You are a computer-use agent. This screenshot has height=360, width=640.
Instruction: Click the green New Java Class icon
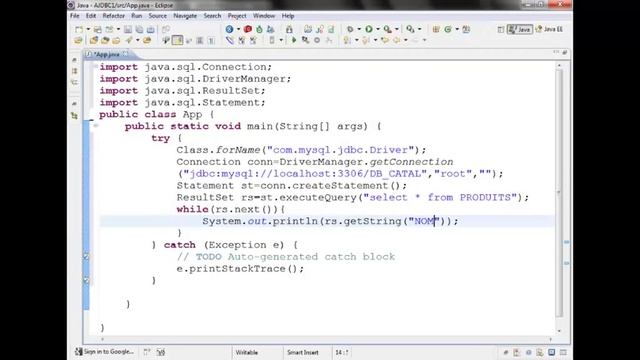click(448, 29)
